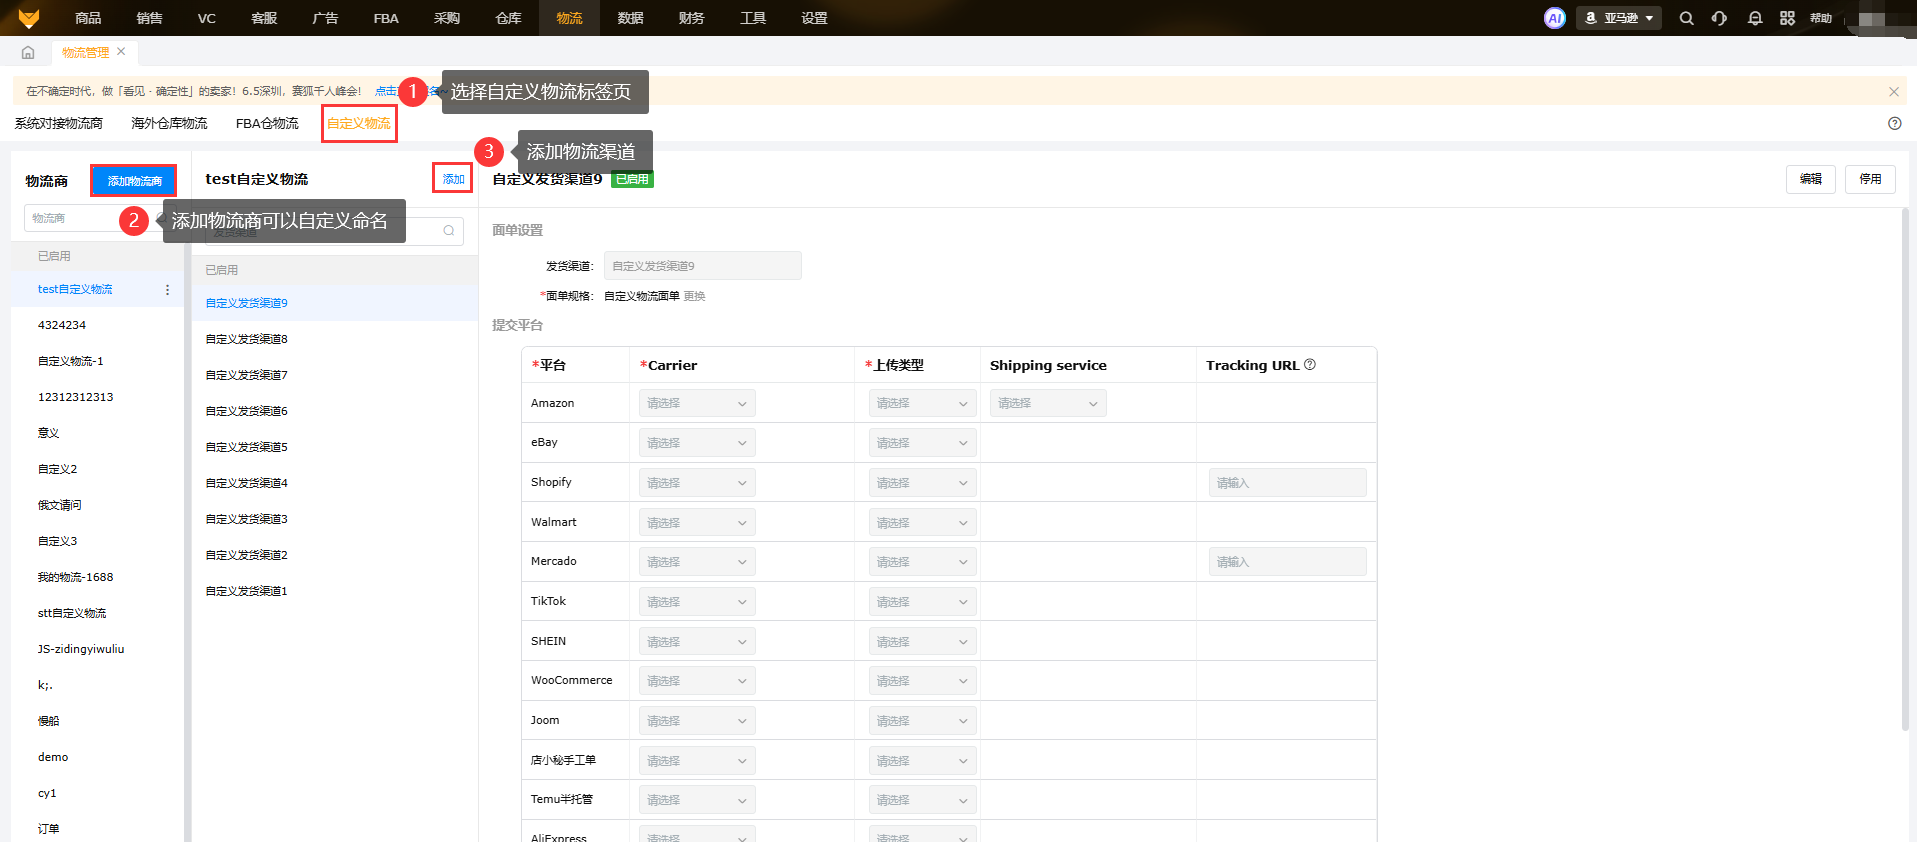Click the search magnifier in top bar

coord(1686,18)
